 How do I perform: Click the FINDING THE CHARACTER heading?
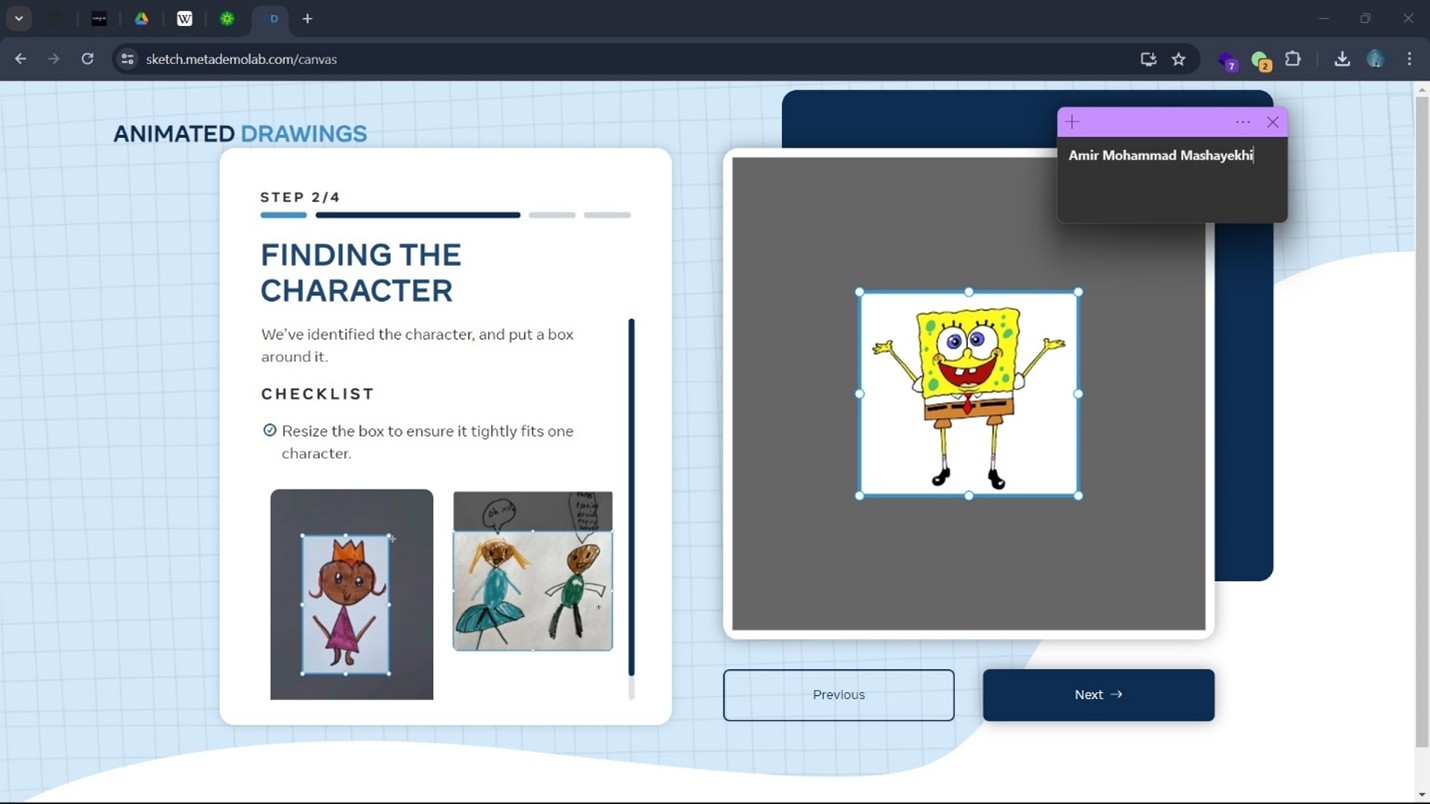coord(361,272)
